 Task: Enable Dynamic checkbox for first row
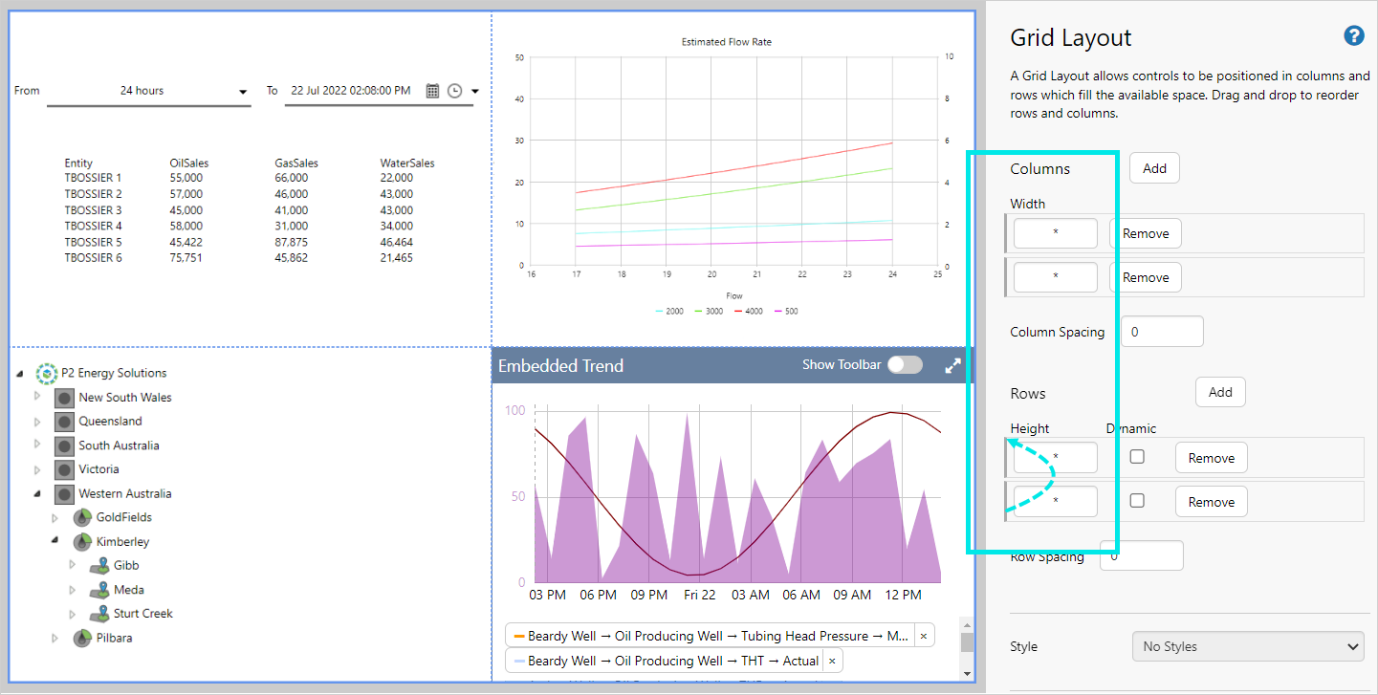pos(1137,457)
